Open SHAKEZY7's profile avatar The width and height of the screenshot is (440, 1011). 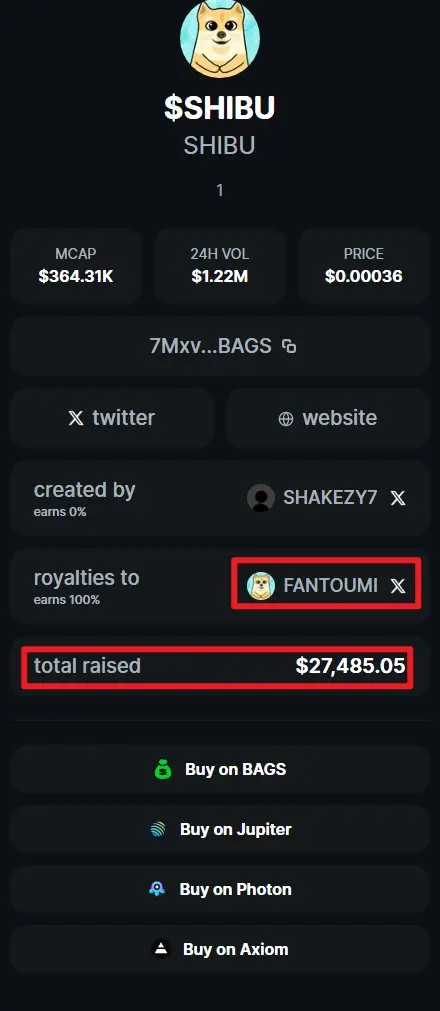[x=261, y=498]
